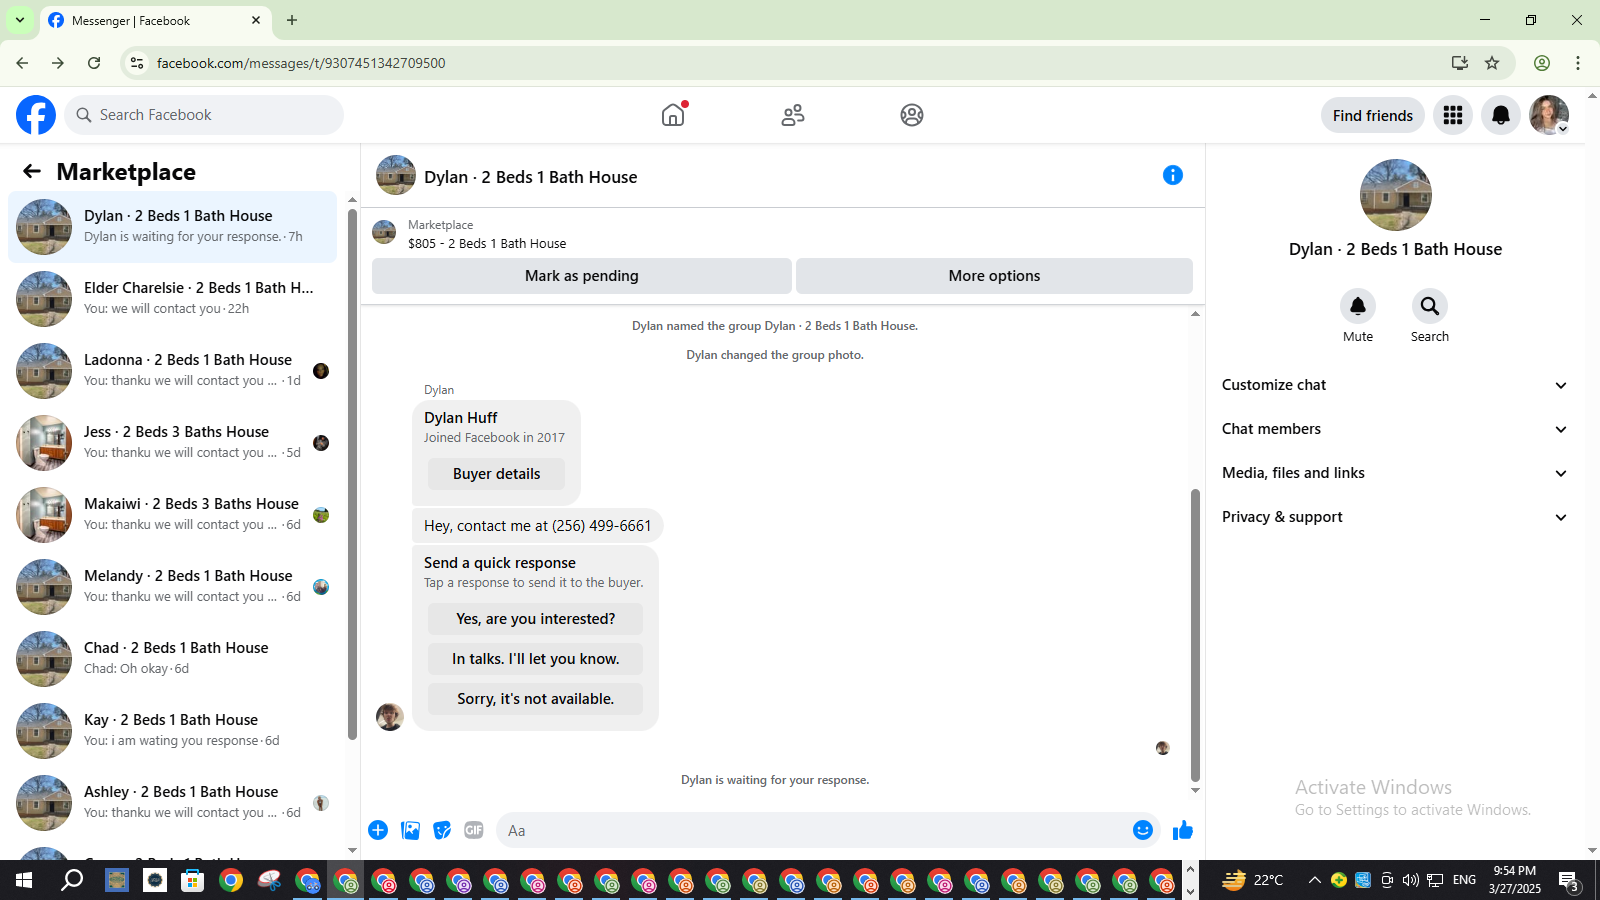View Buyer details for Dylan Huff
The image size is (1600, 900).
pos(496,474)
